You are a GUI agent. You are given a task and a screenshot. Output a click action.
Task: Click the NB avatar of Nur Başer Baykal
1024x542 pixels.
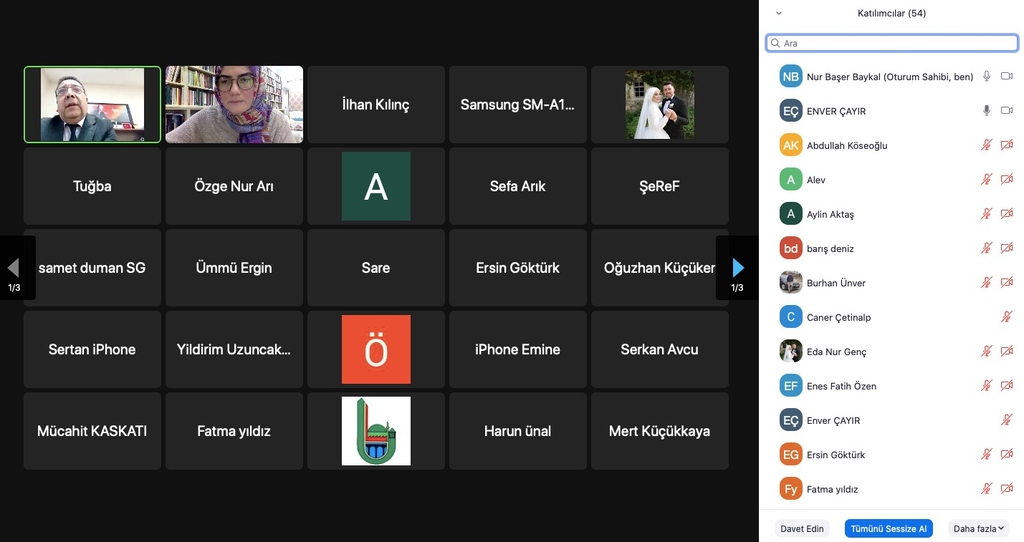(791, 77)
